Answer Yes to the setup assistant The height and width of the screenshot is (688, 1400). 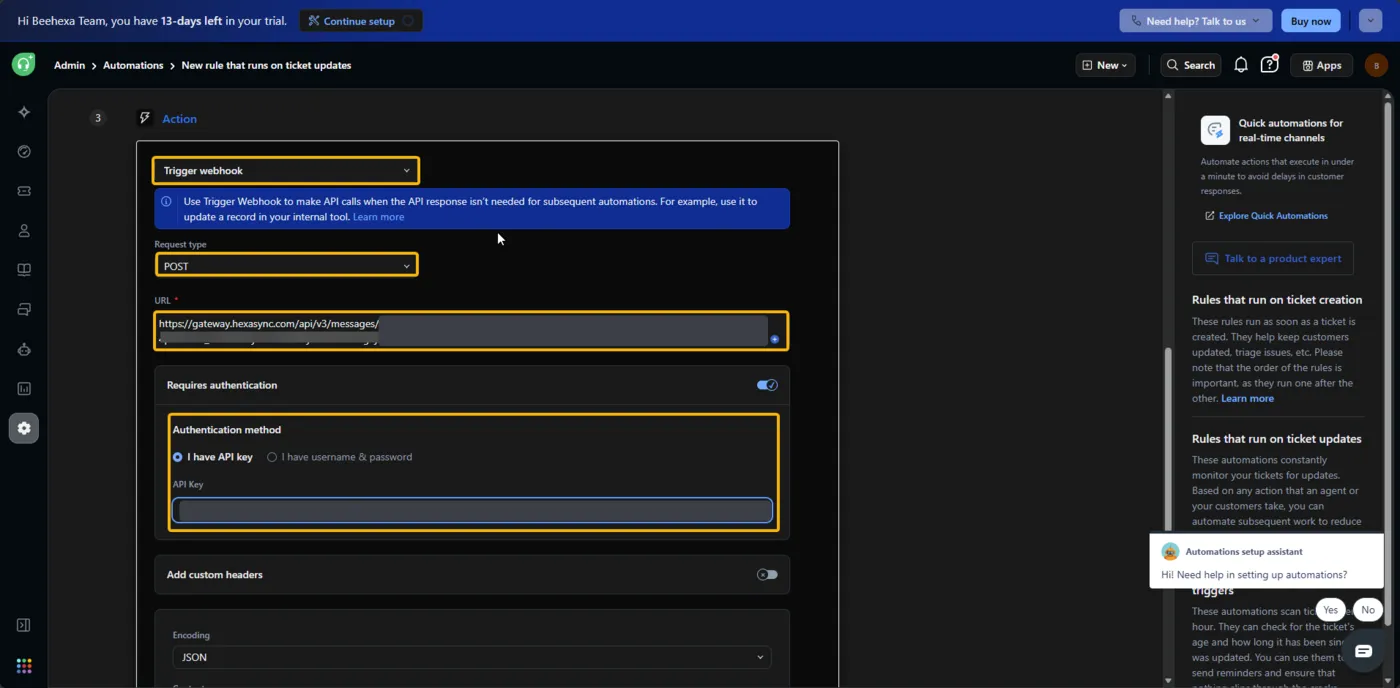click(x=1330, y=610)
